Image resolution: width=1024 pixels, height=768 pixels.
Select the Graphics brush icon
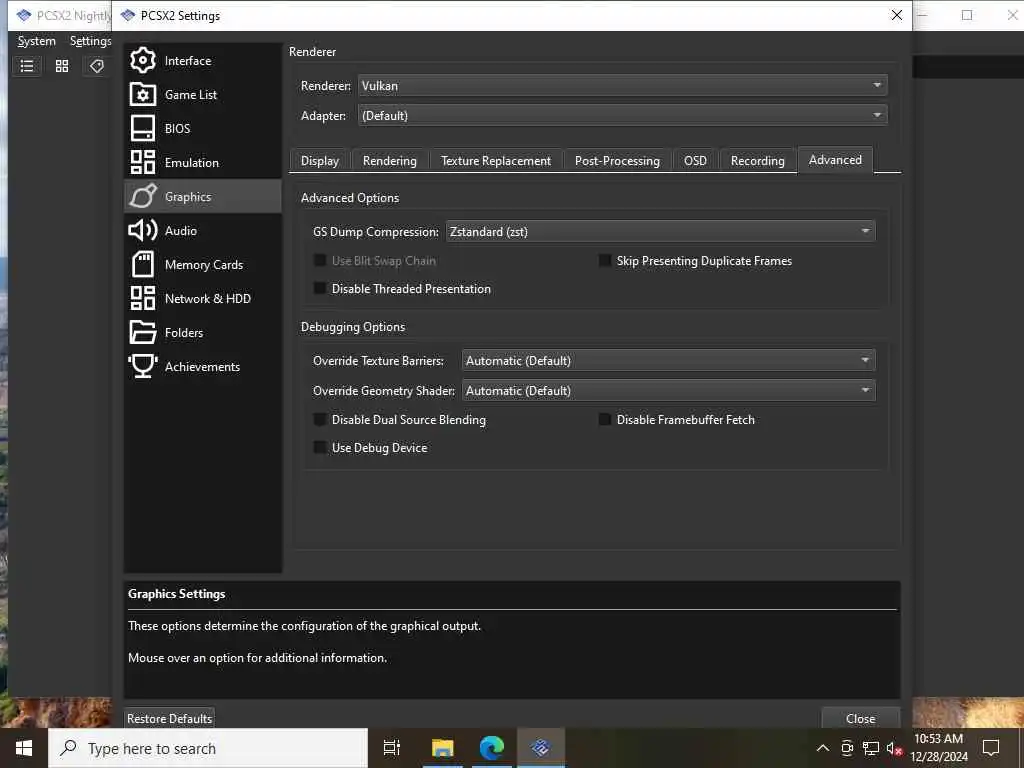[x=142, y=196]
